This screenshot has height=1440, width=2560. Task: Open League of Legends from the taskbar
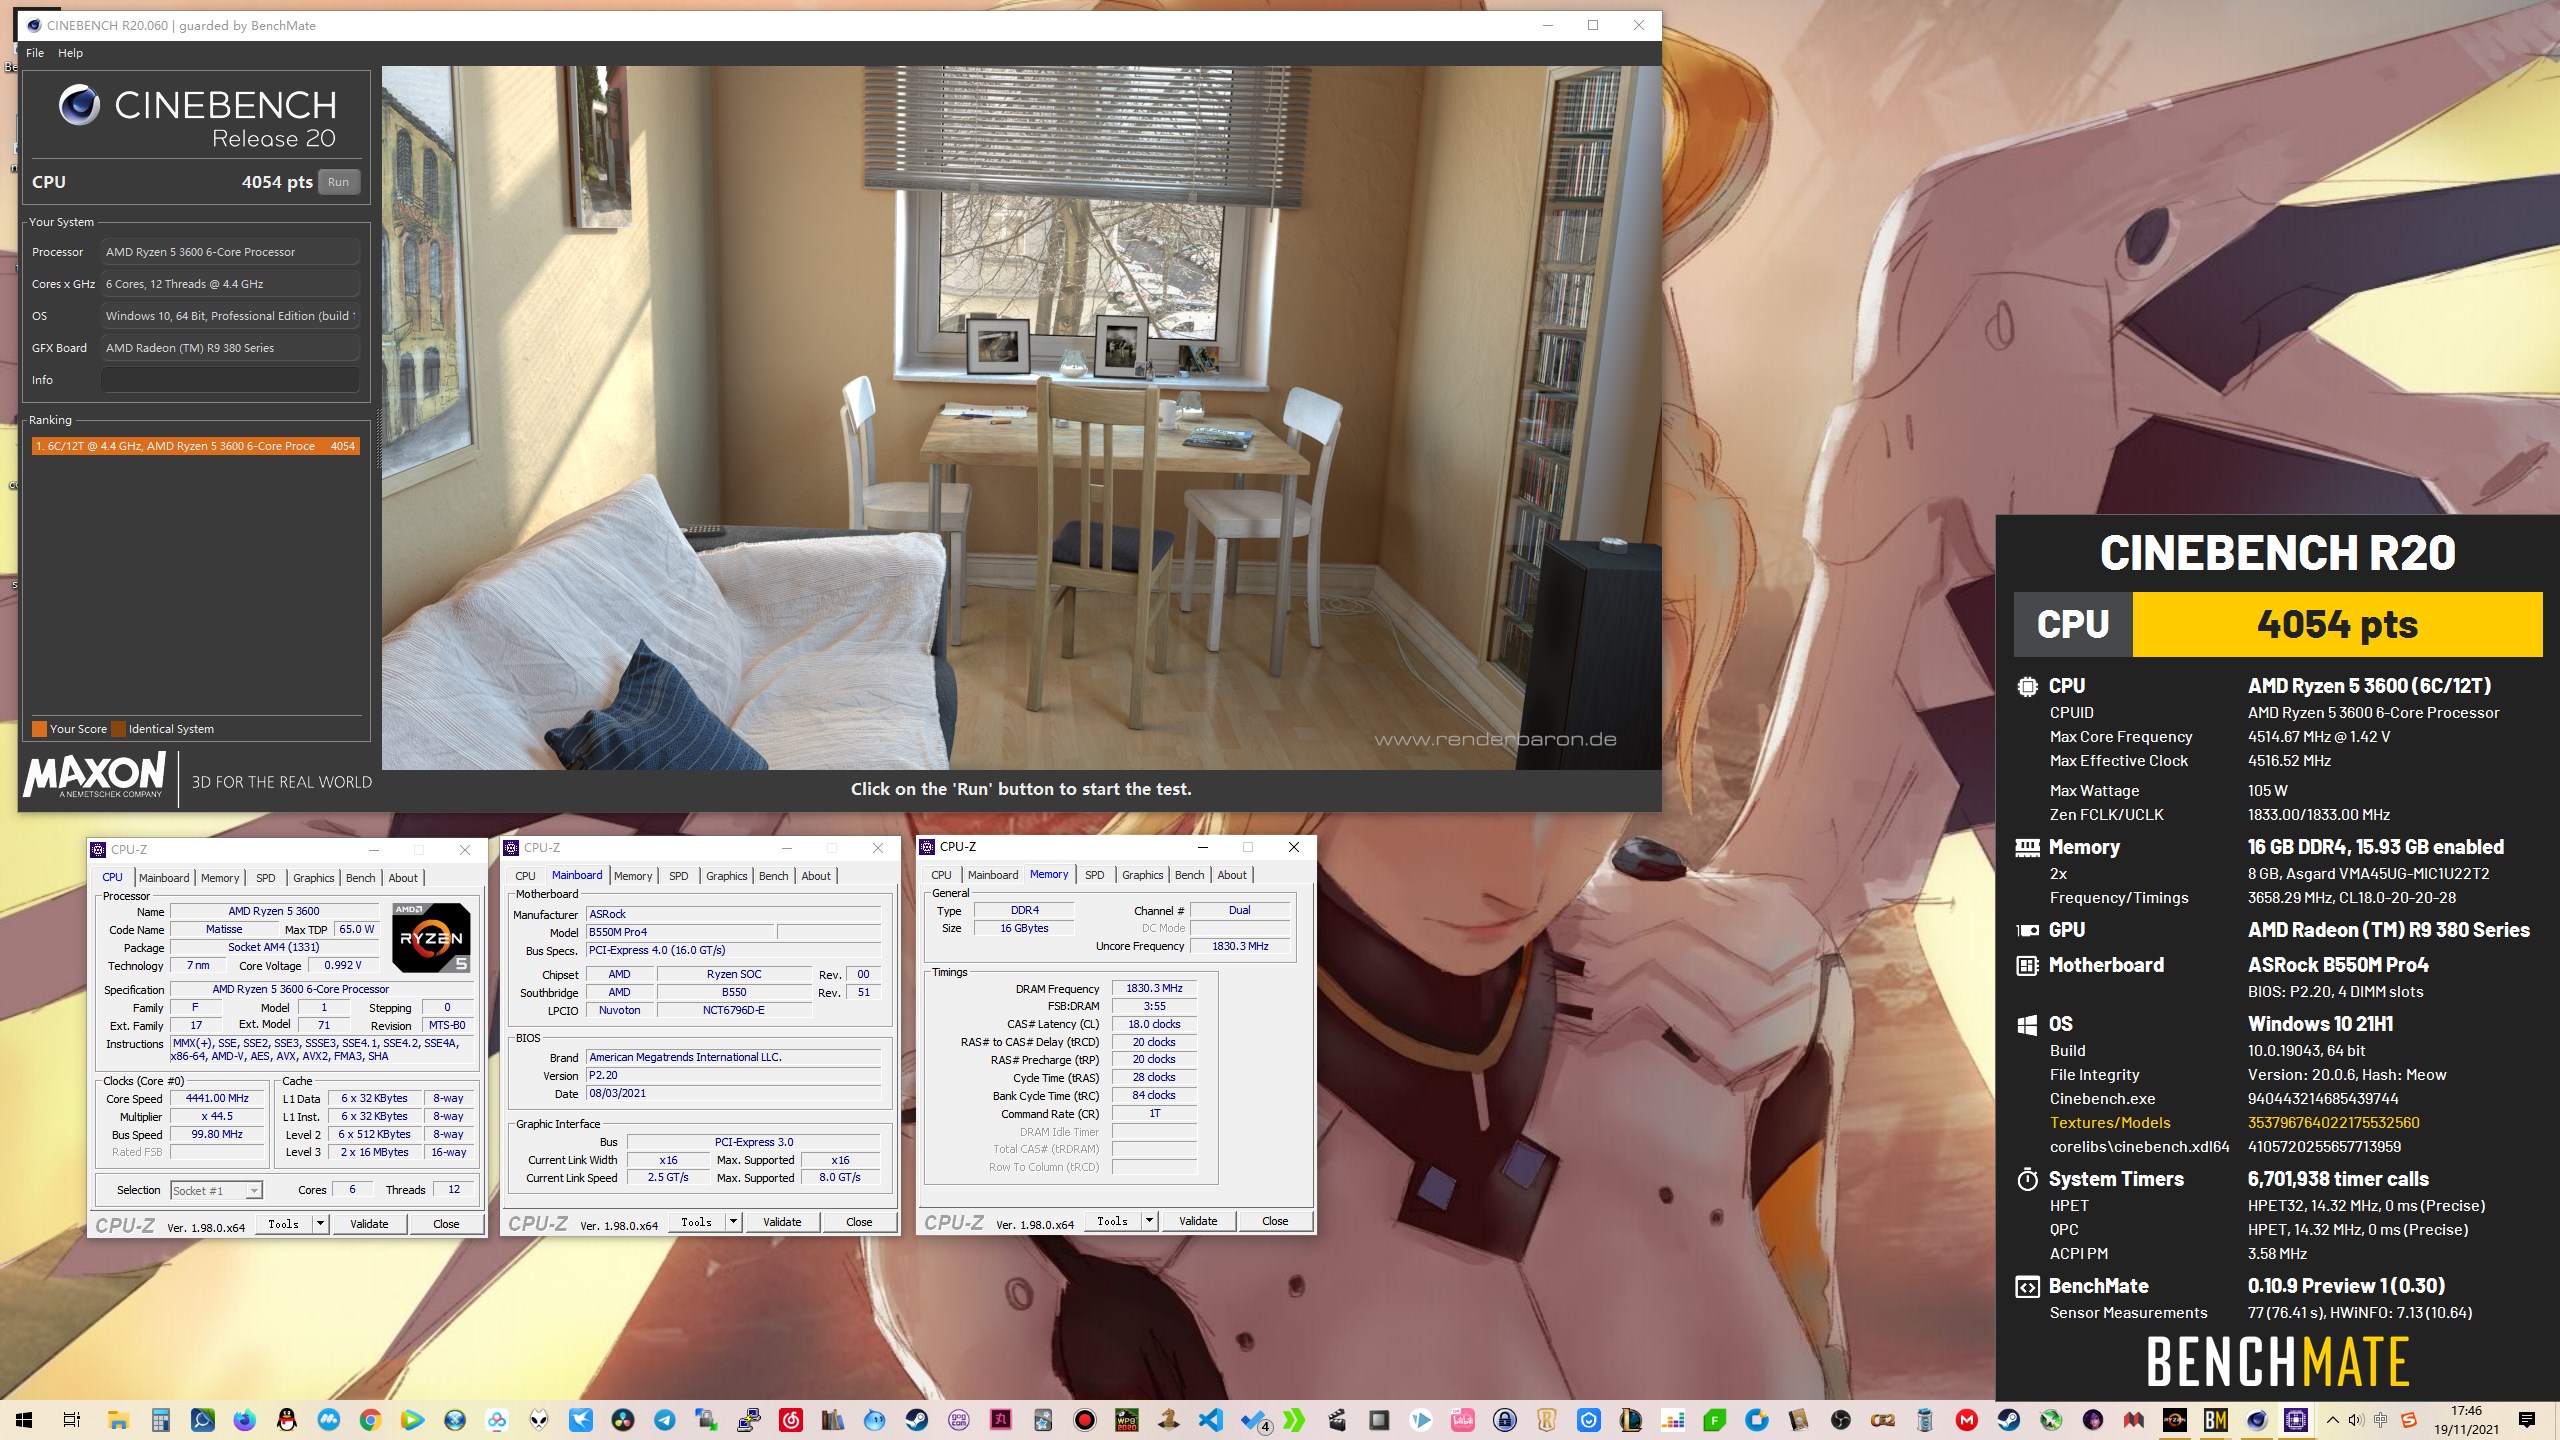(1630, 1420)
